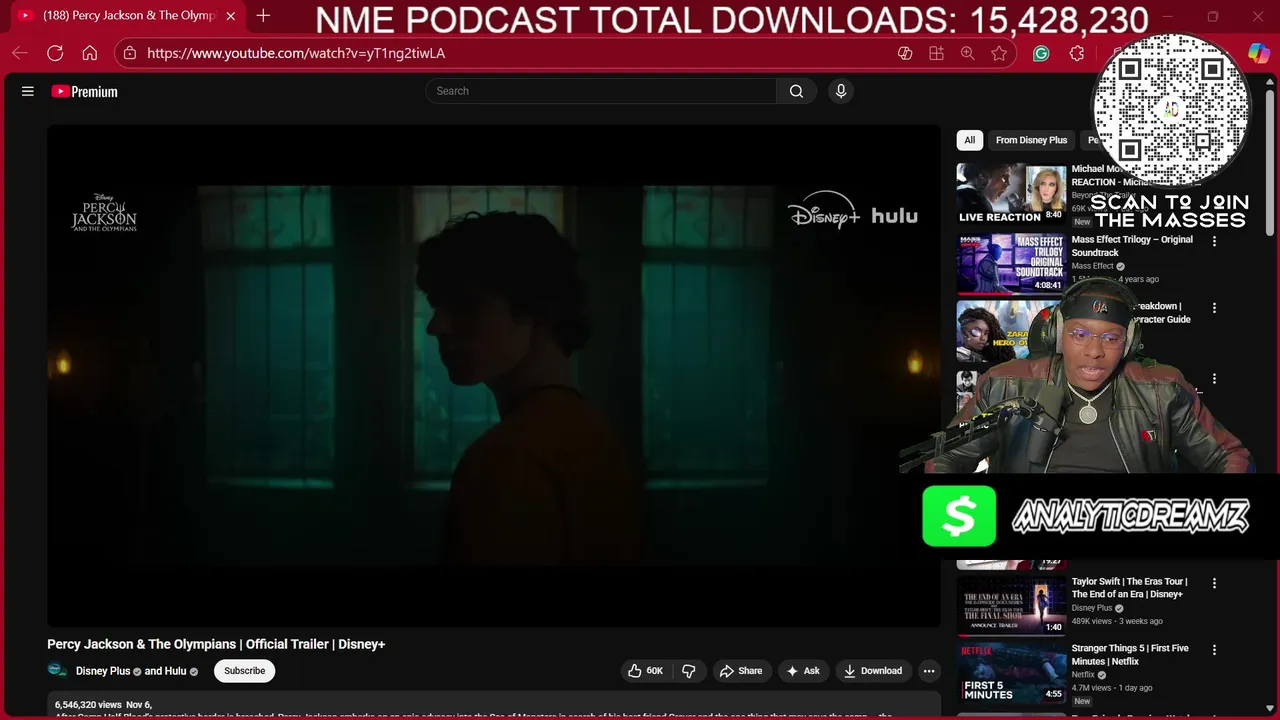This screenshot has width=1280, height=720.
Task: Open the more actions ellipsis under the video
Action: 929,671
